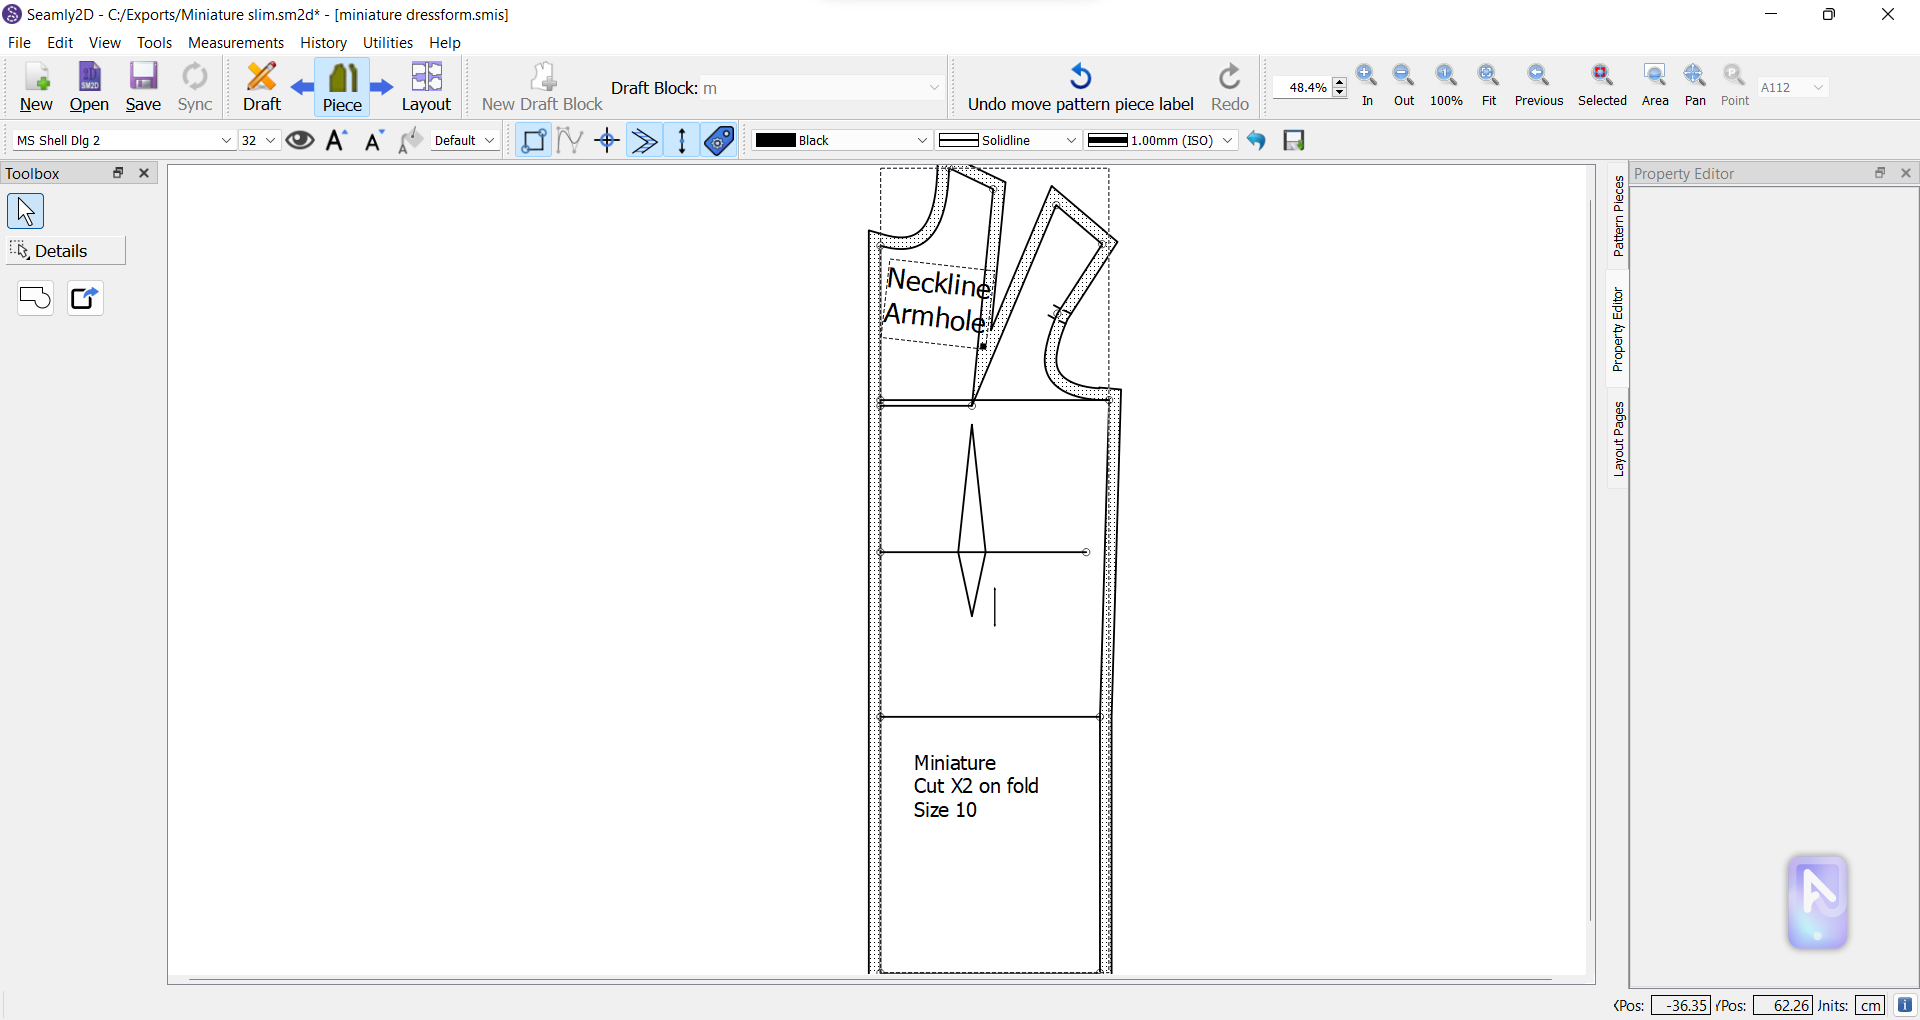
Task: Zoom to Fit the pattern
Action: pyautogui.click(x=1489, y=85)
